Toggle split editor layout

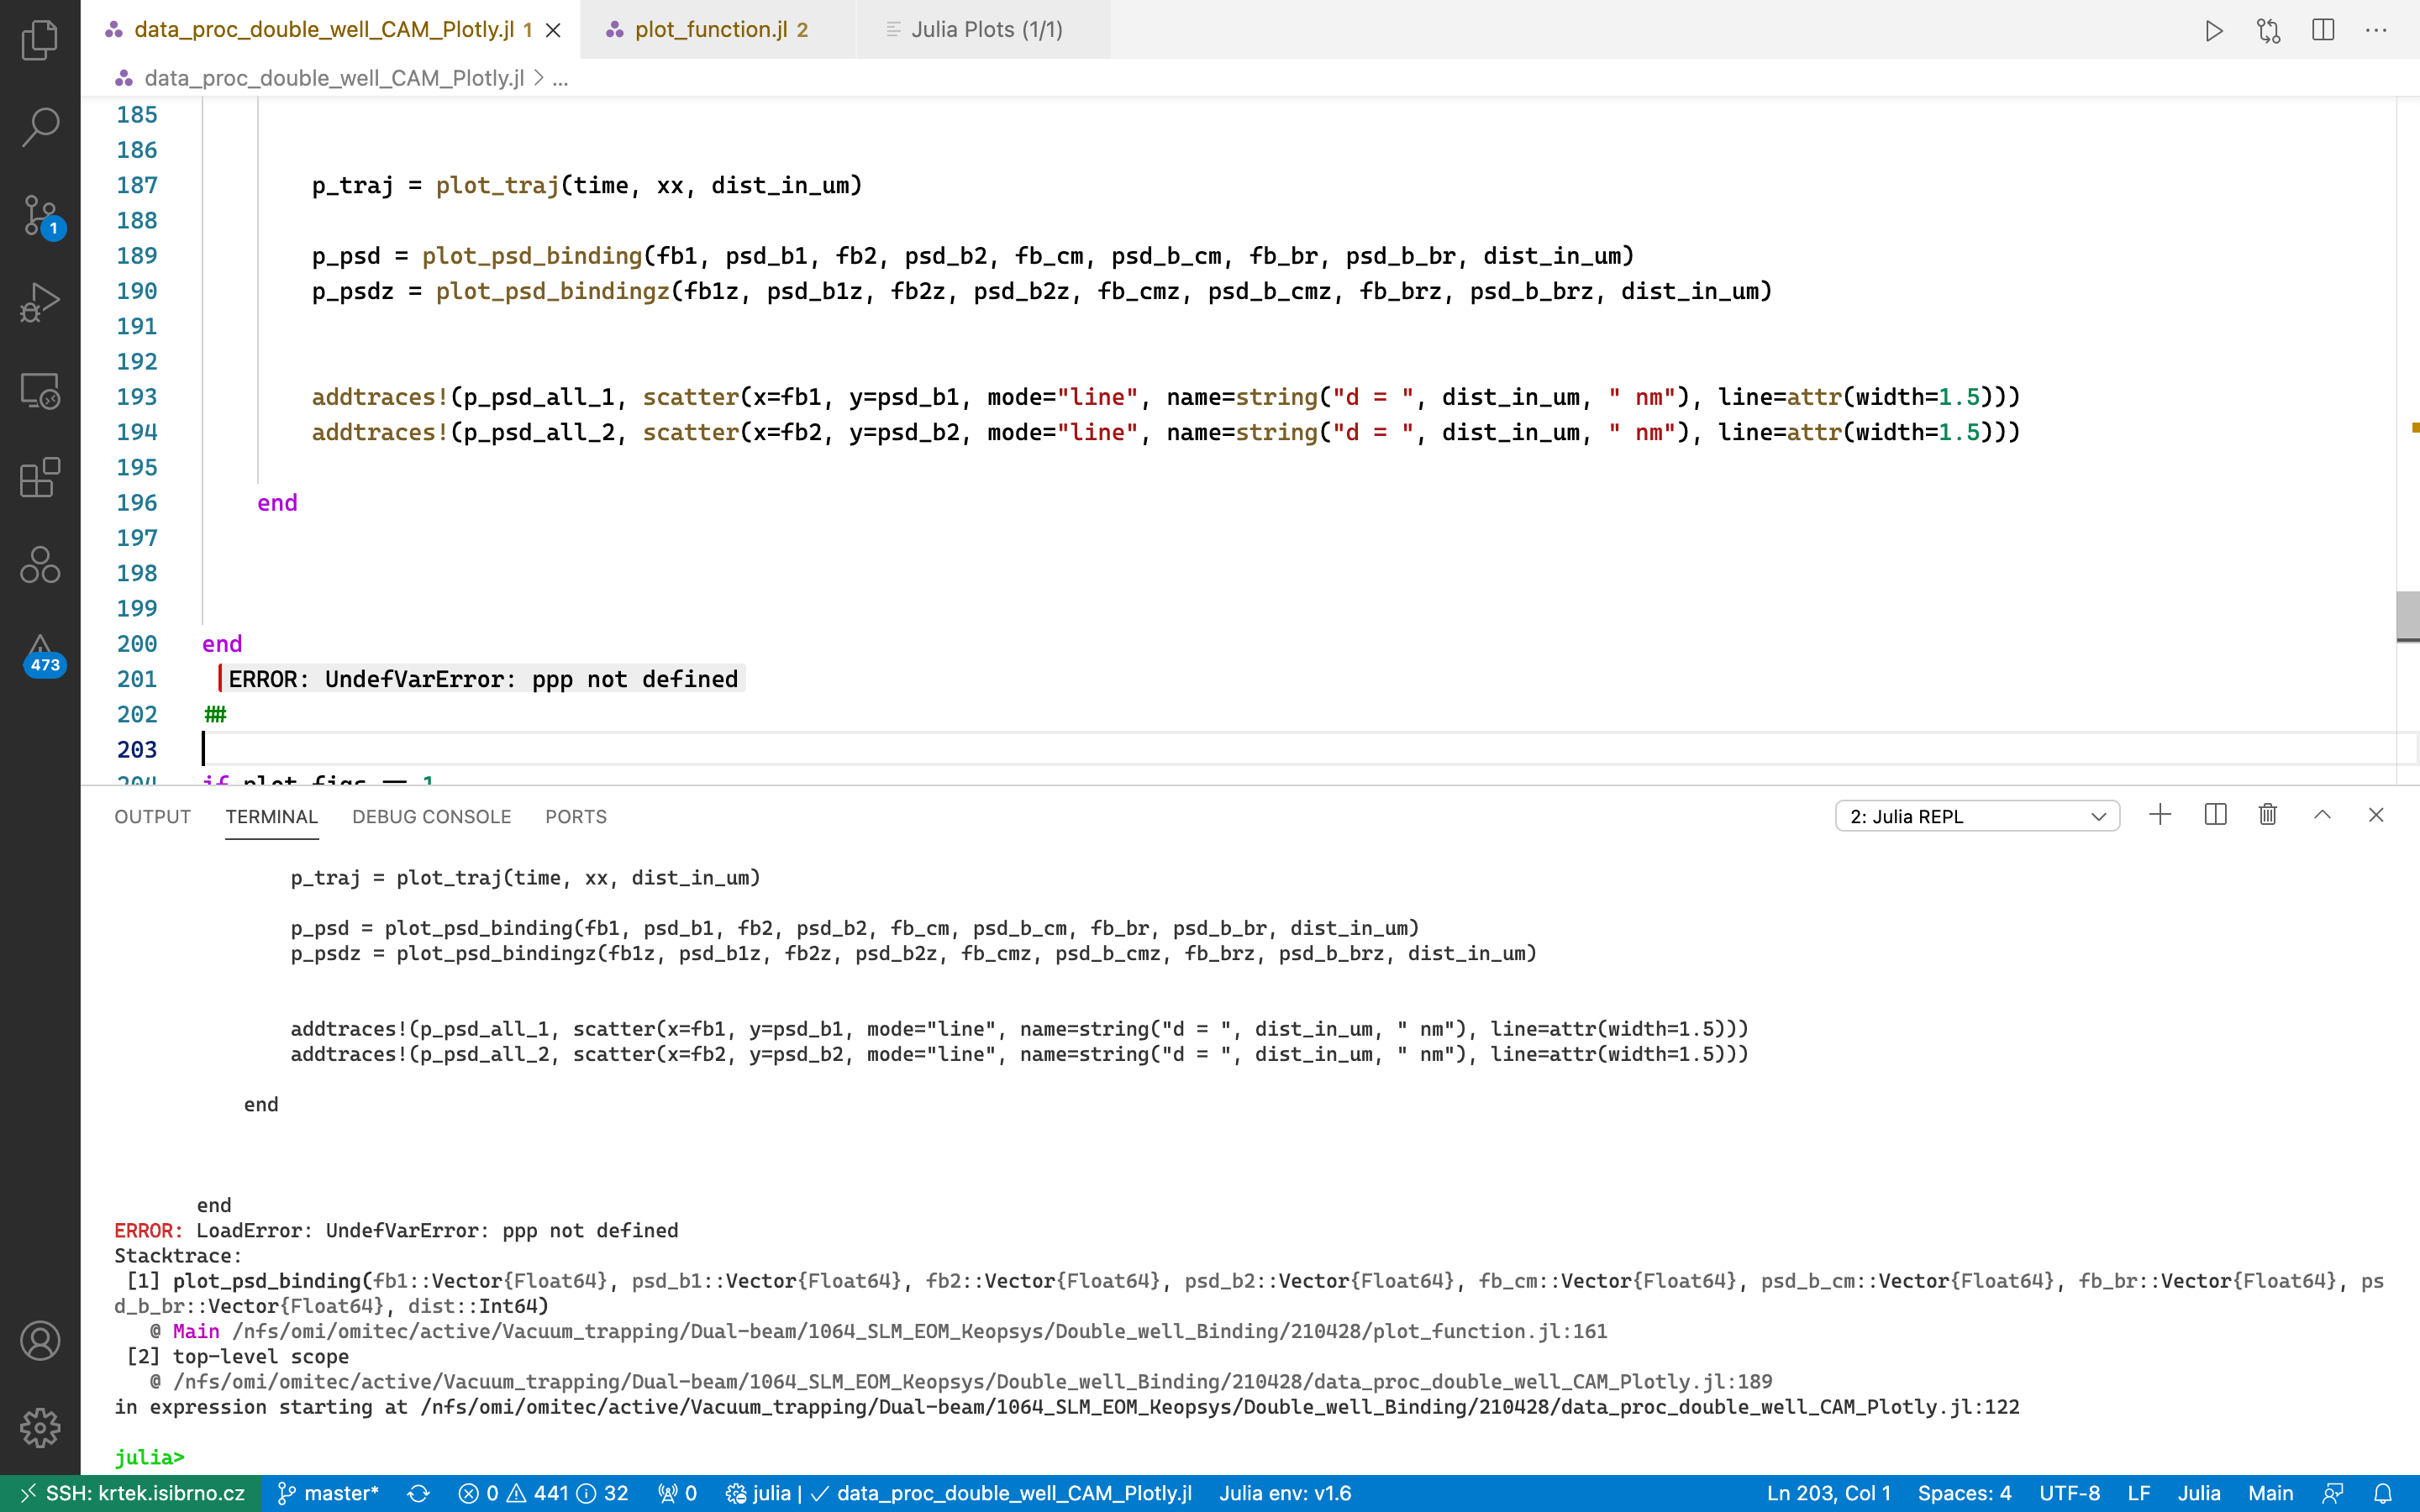pos(2322,30)
